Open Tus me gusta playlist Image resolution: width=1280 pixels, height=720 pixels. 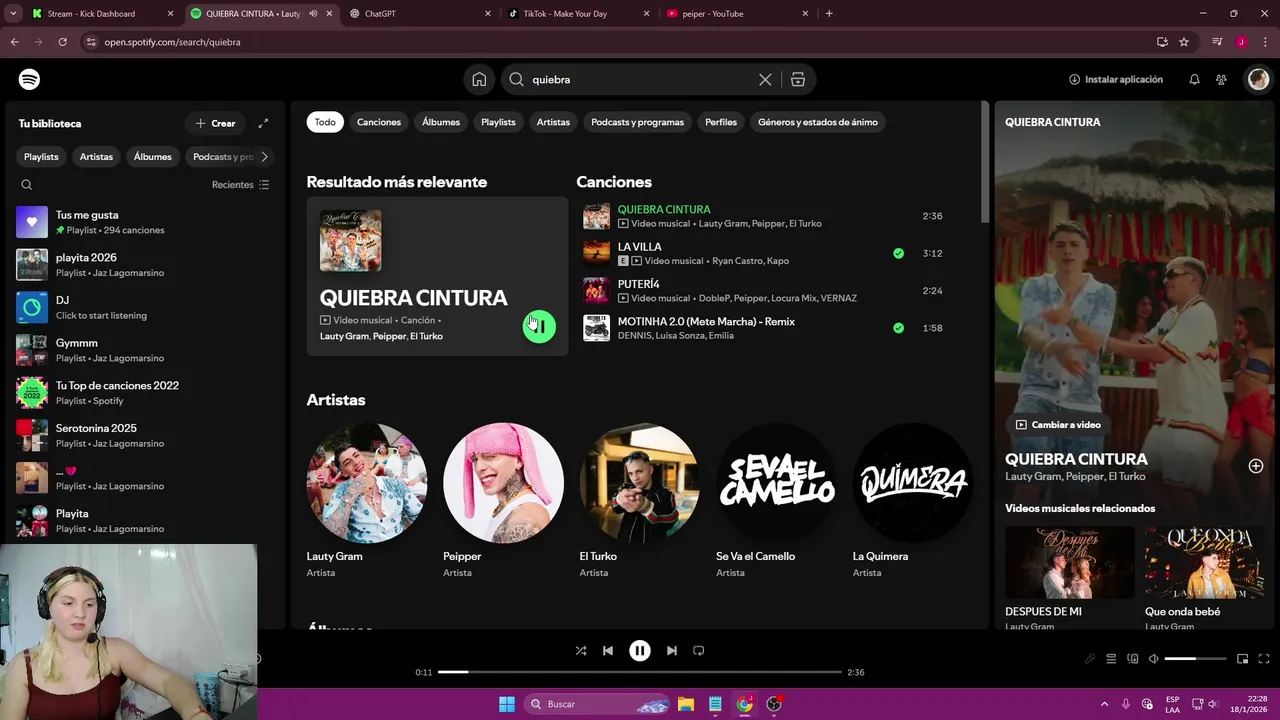pos(144,222)
